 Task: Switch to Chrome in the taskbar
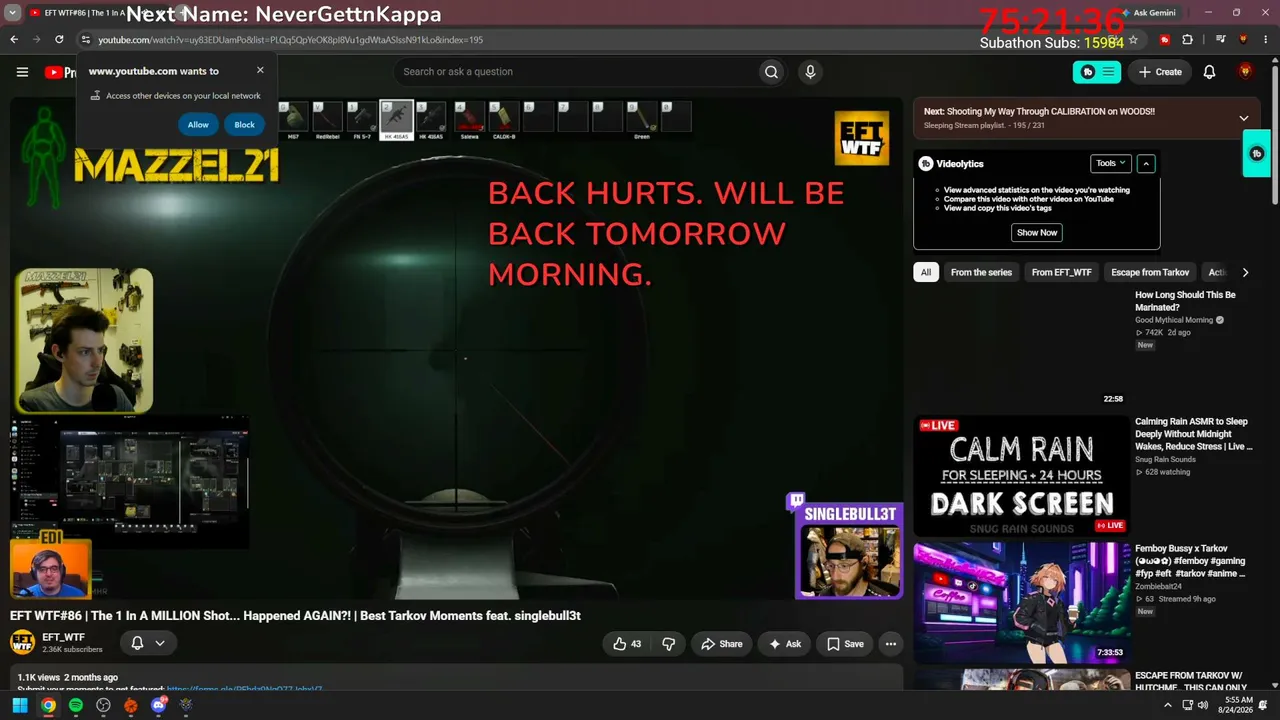pyautogui.click(x=47, y=706)
